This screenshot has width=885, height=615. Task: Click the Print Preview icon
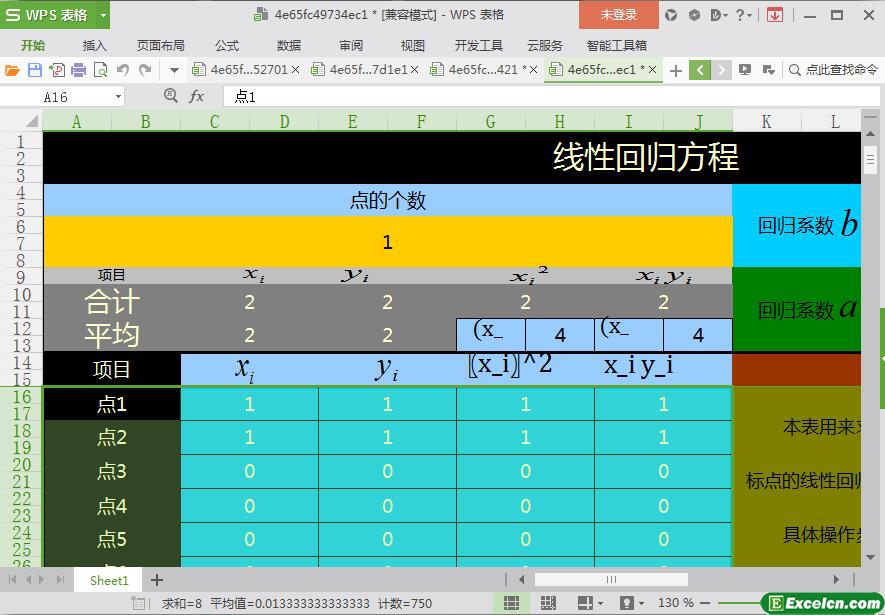(x=100, y=70)
